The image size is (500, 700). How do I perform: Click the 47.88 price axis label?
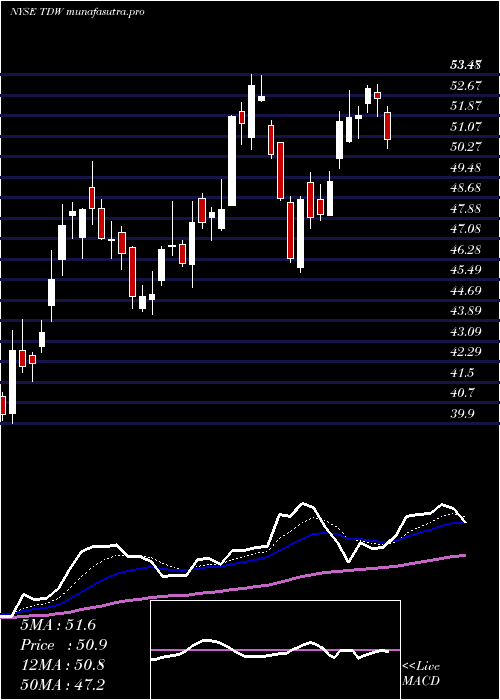[465, 208]
